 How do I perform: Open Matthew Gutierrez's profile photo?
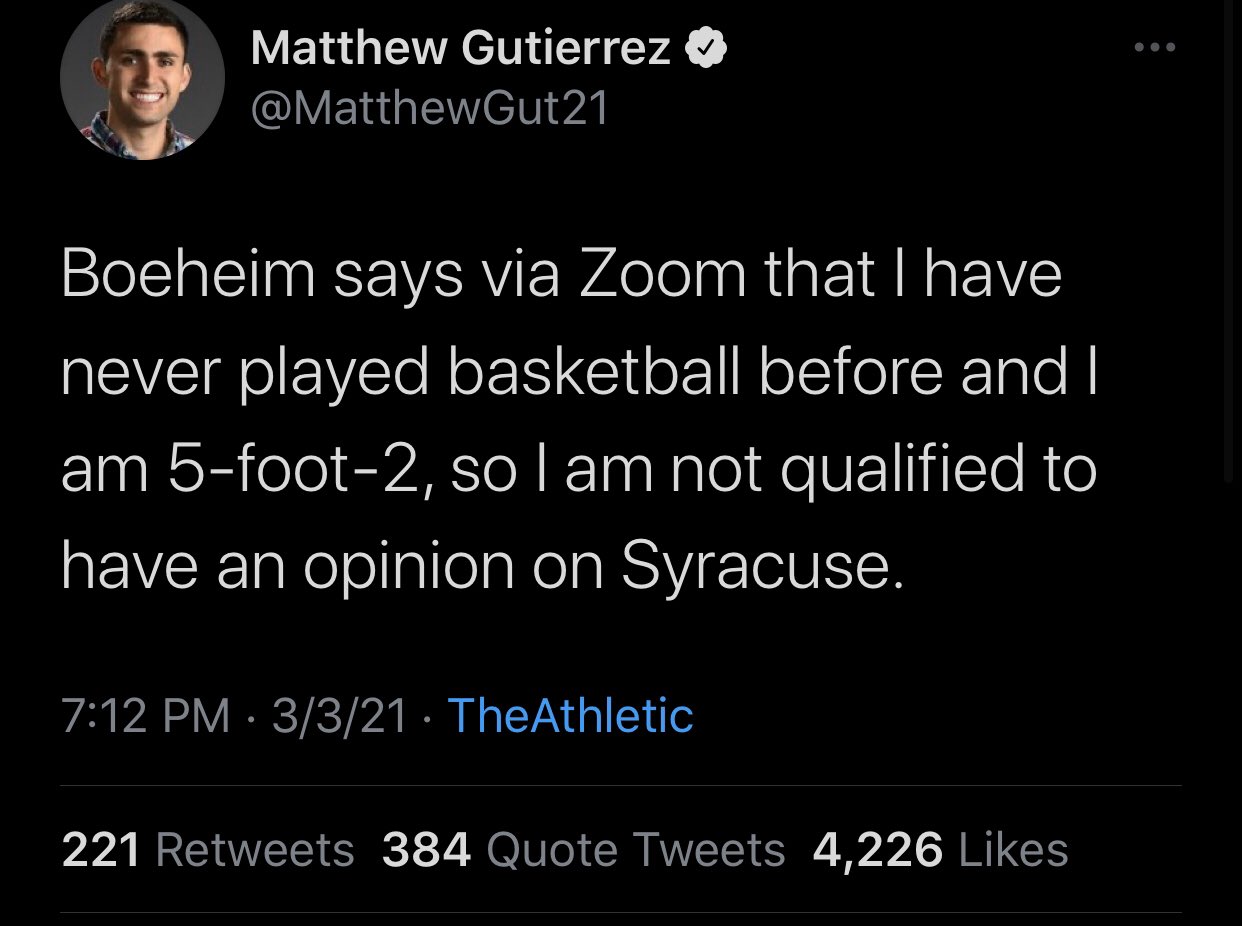(x=141, y=80)
